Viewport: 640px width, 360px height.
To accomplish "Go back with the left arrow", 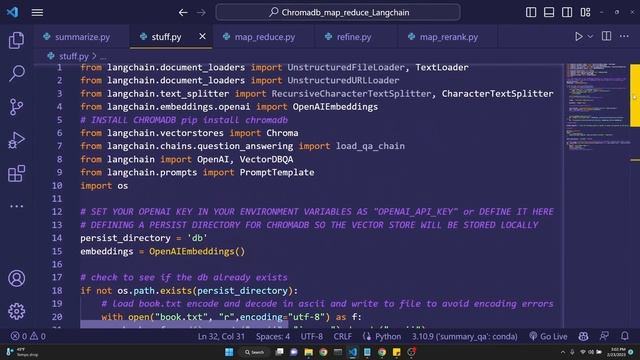I will pyautogui.click(x=183, y=13).
